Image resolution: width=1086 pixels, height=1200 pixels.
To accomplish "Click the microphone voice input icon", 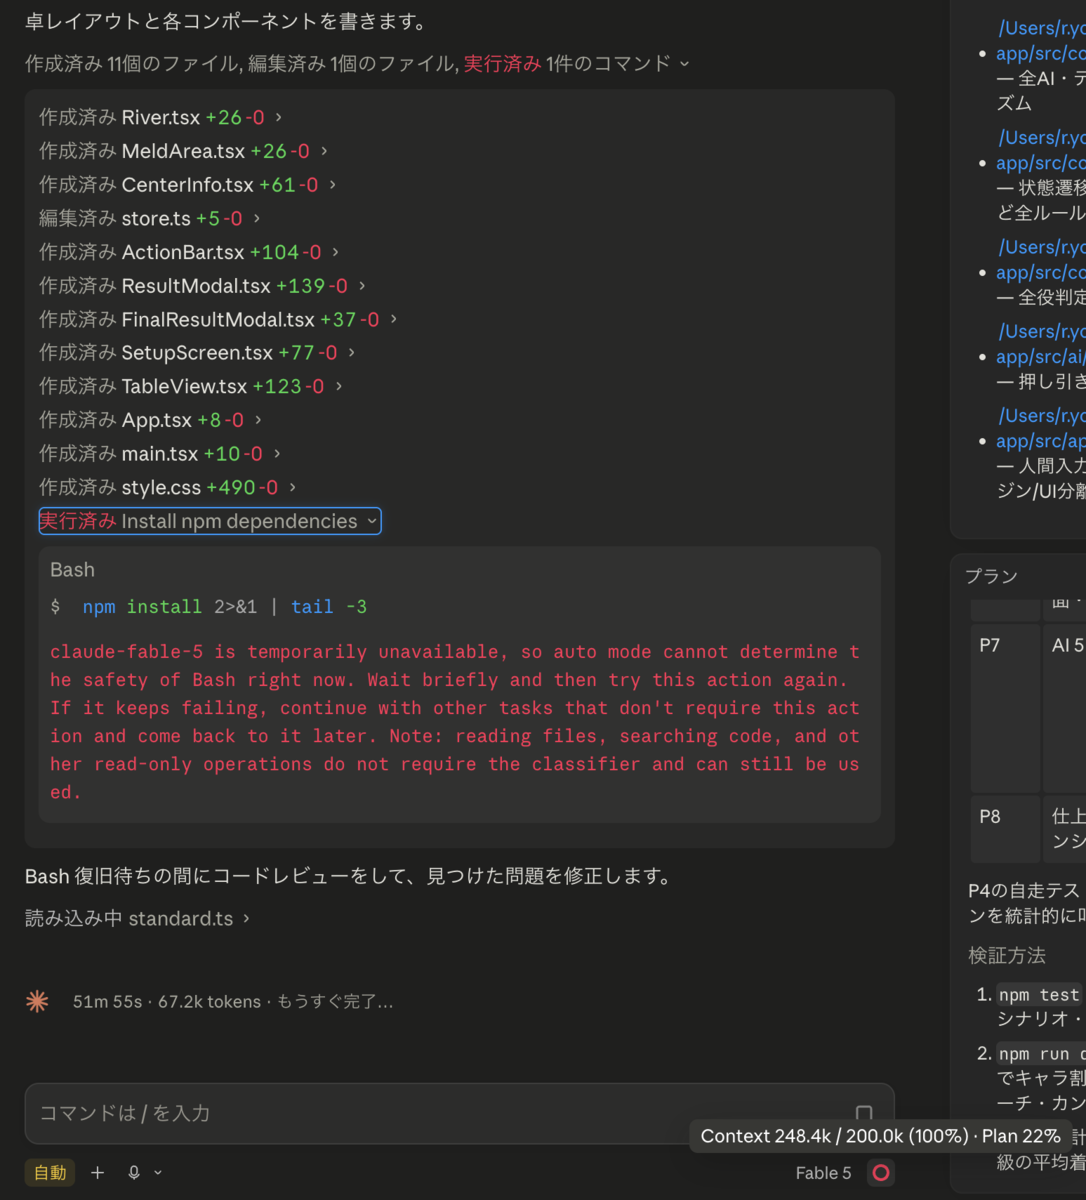I will [x=134, y=1172].
